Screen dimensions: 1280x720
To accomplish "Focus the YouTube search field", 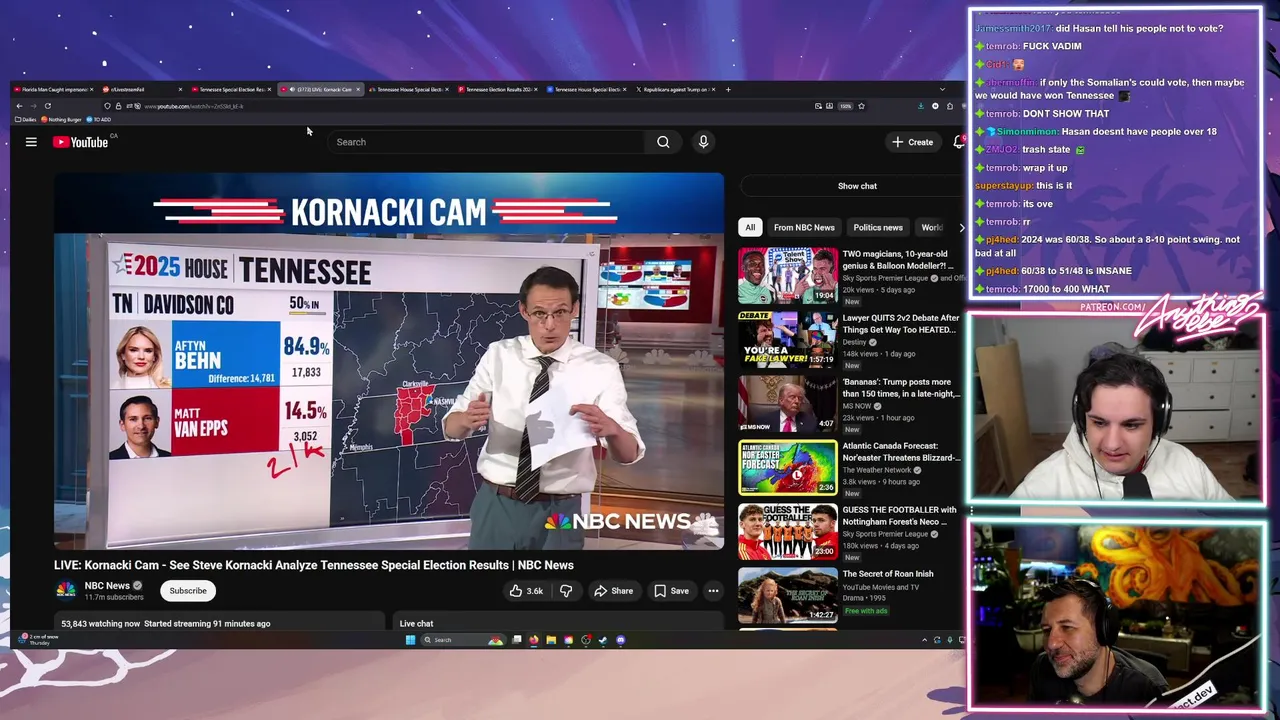I will coord(486,142).
